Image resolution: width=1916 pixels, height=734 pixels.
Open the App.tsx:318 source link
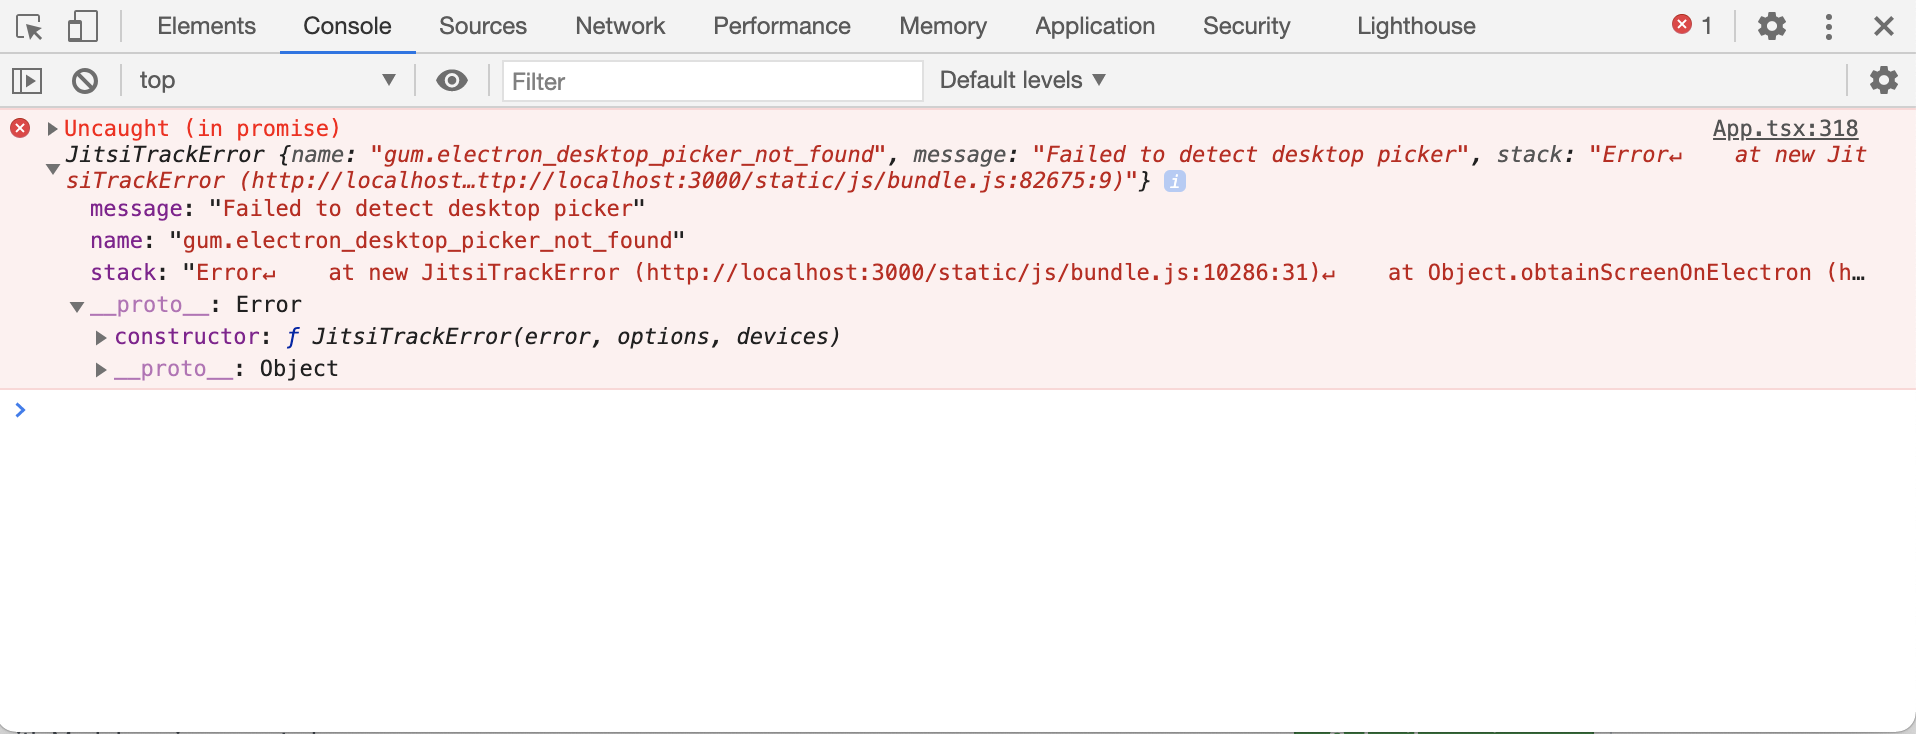click(1786, 128)
